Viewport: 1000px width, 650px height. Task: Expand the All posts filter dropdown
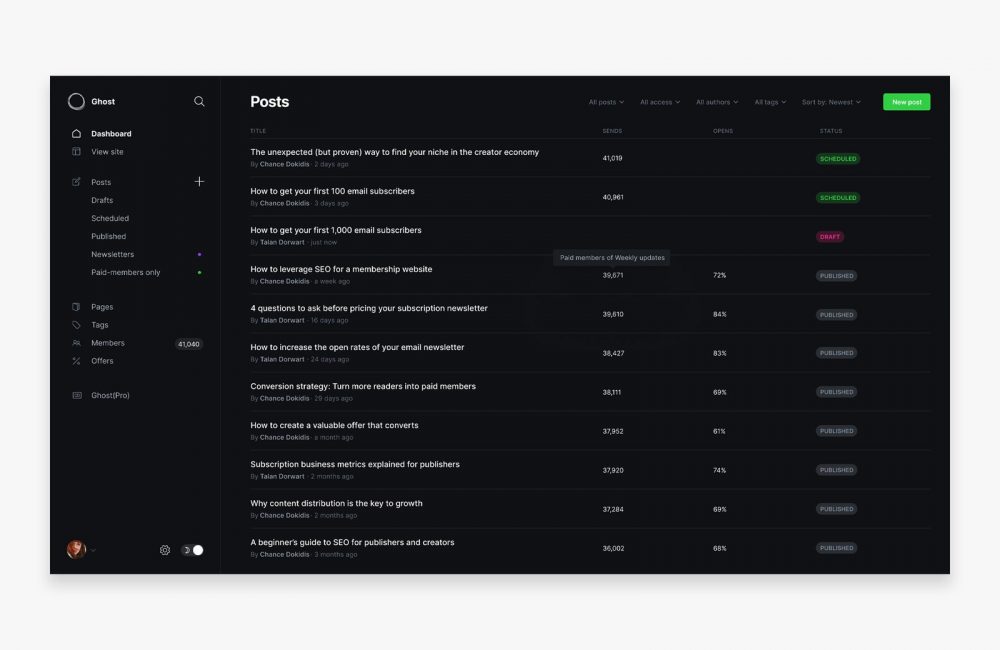click(606, 102)
